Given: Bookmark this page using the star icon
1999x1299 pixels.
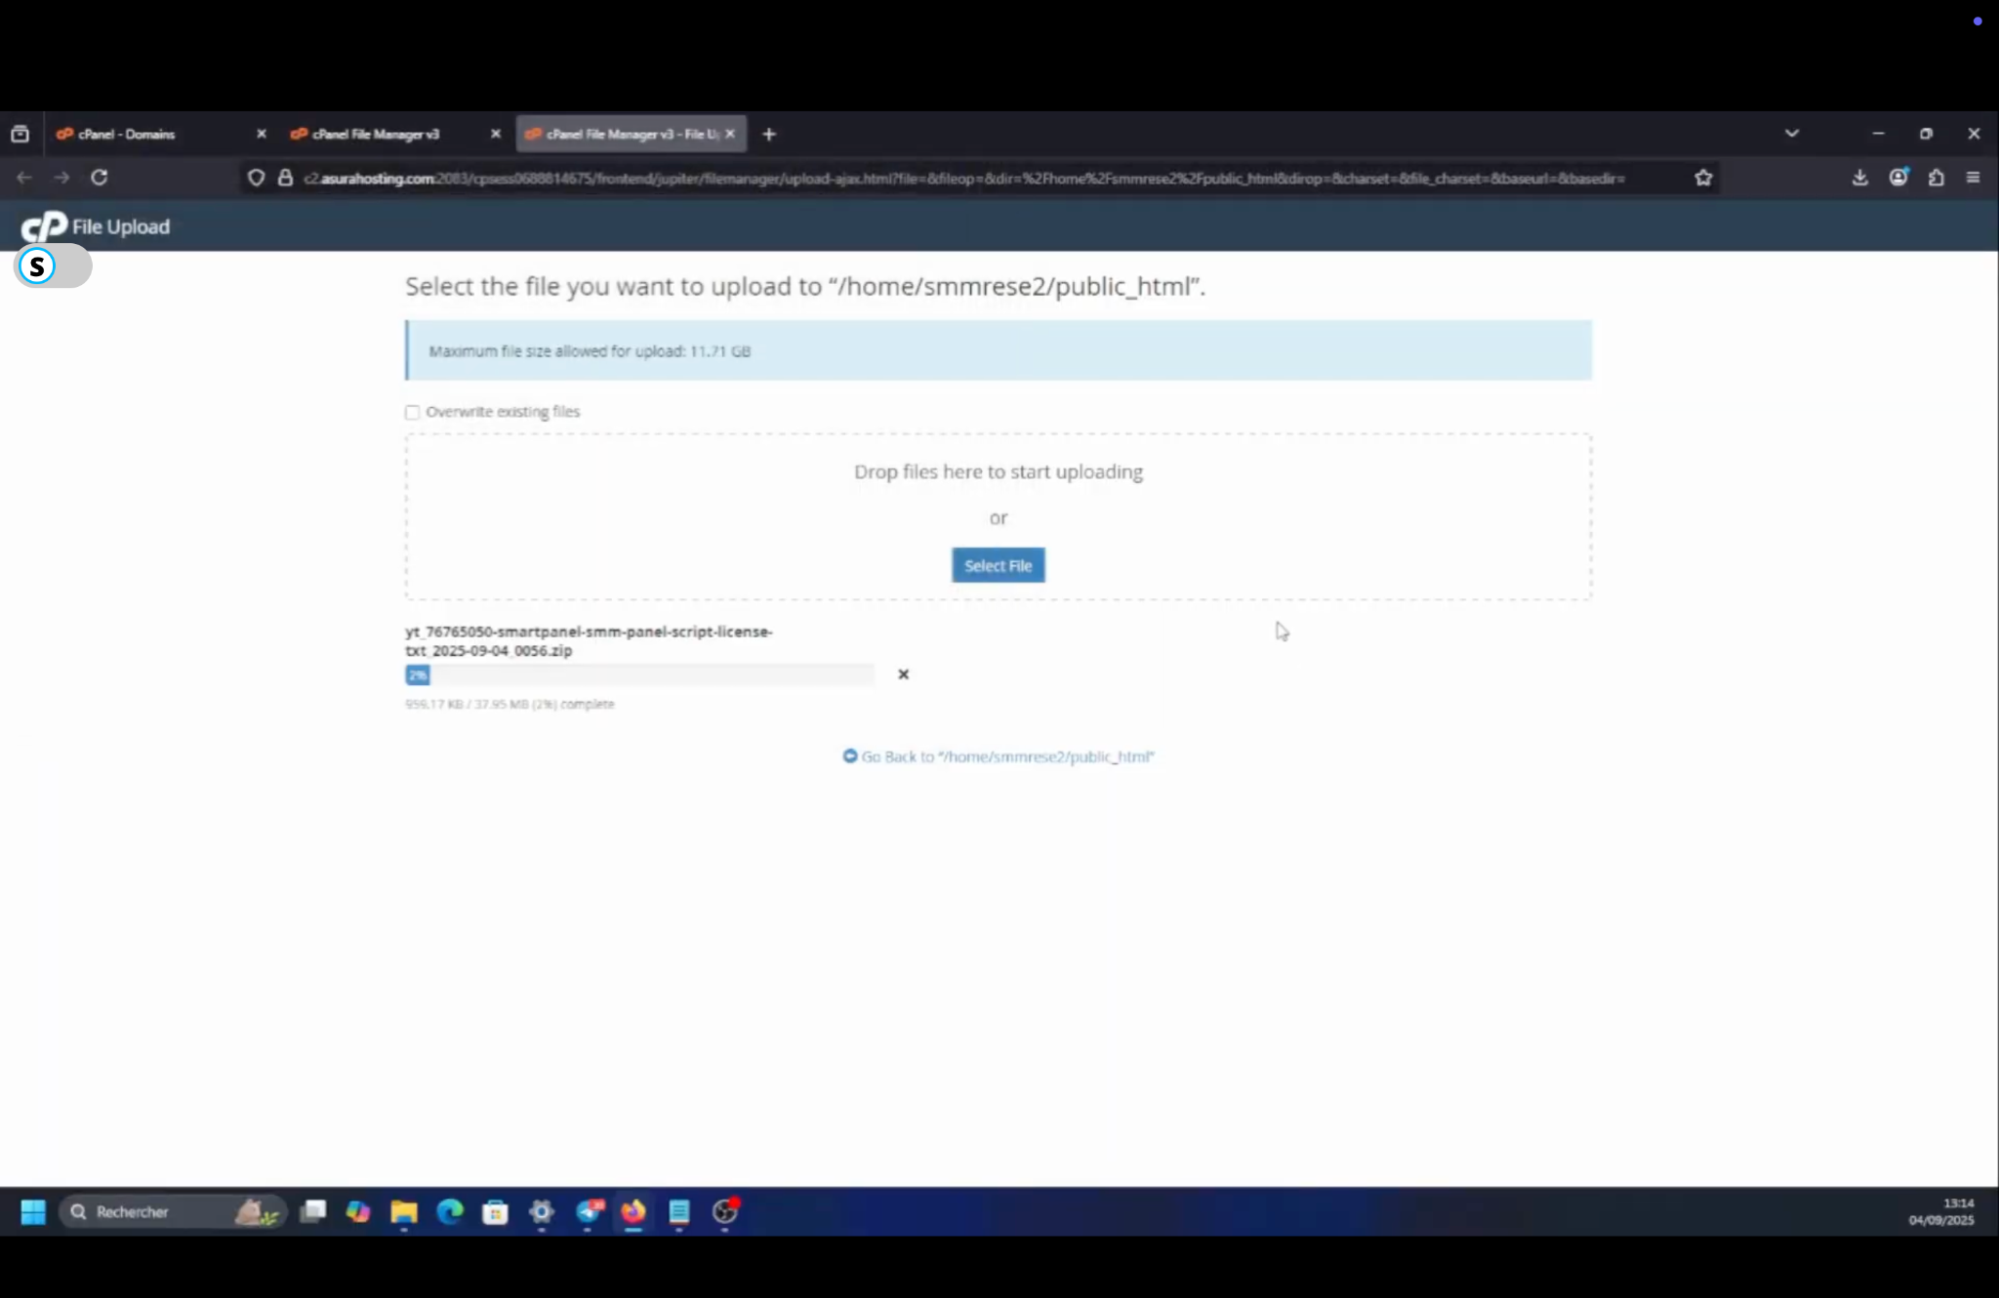Looking at the screenshot, I should coord(1702,177).
